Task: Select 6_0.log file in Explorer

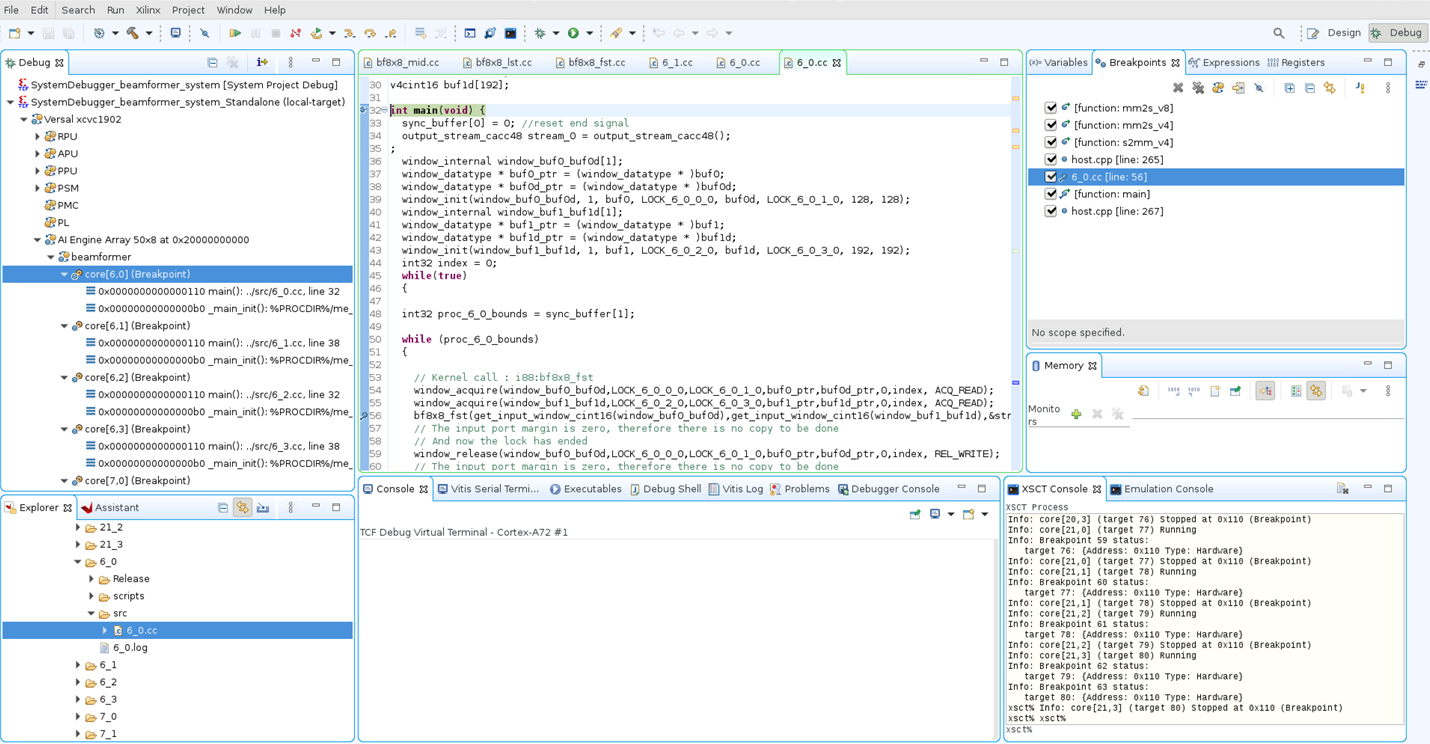Action: coord(130,648)
